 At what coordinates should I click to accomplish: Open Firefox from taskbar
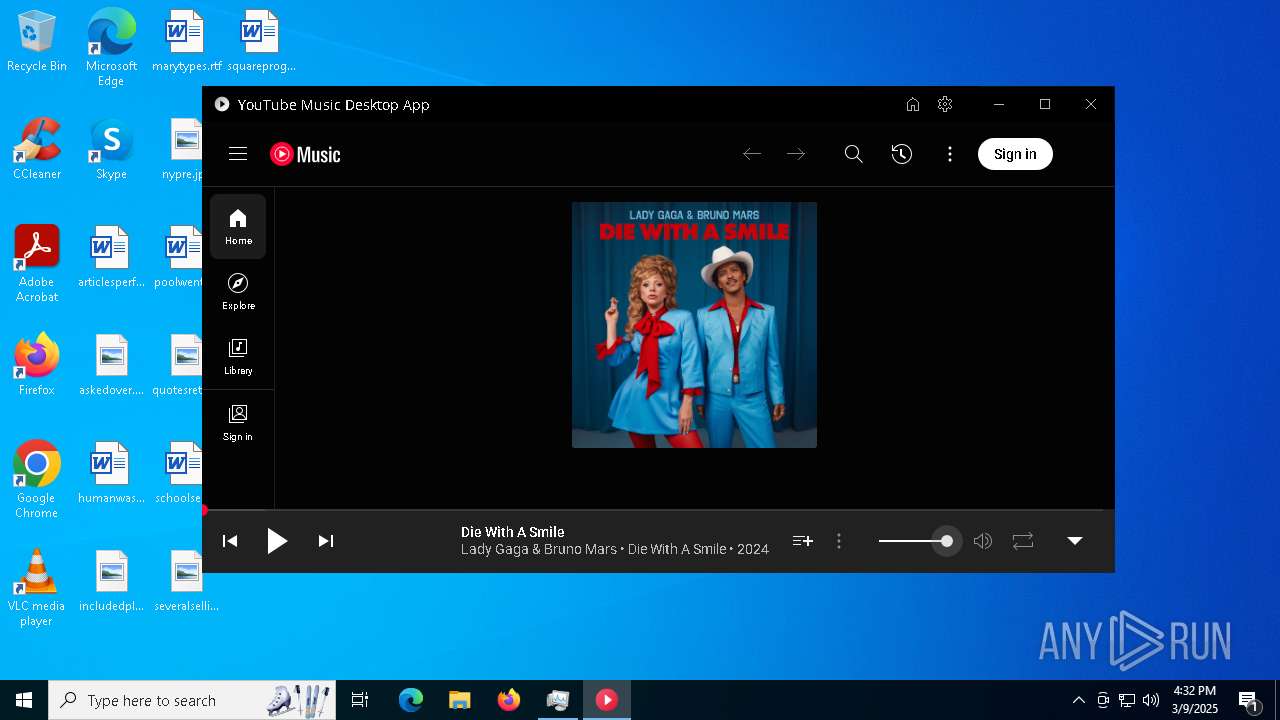pos(509,700)
